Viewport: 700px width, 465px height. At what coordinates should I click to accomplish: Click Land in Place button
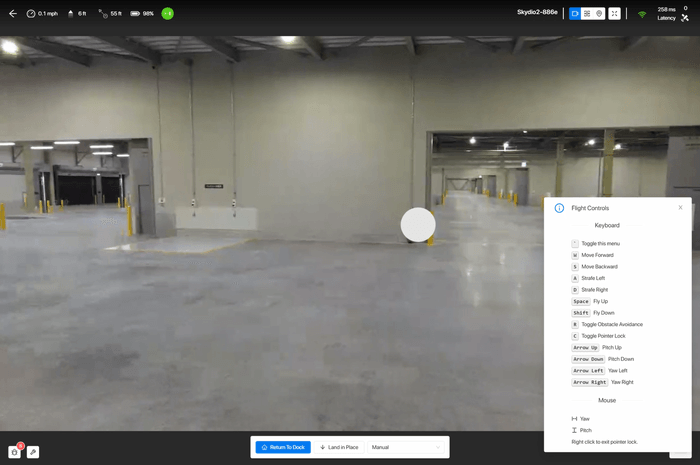click(339, 447)
